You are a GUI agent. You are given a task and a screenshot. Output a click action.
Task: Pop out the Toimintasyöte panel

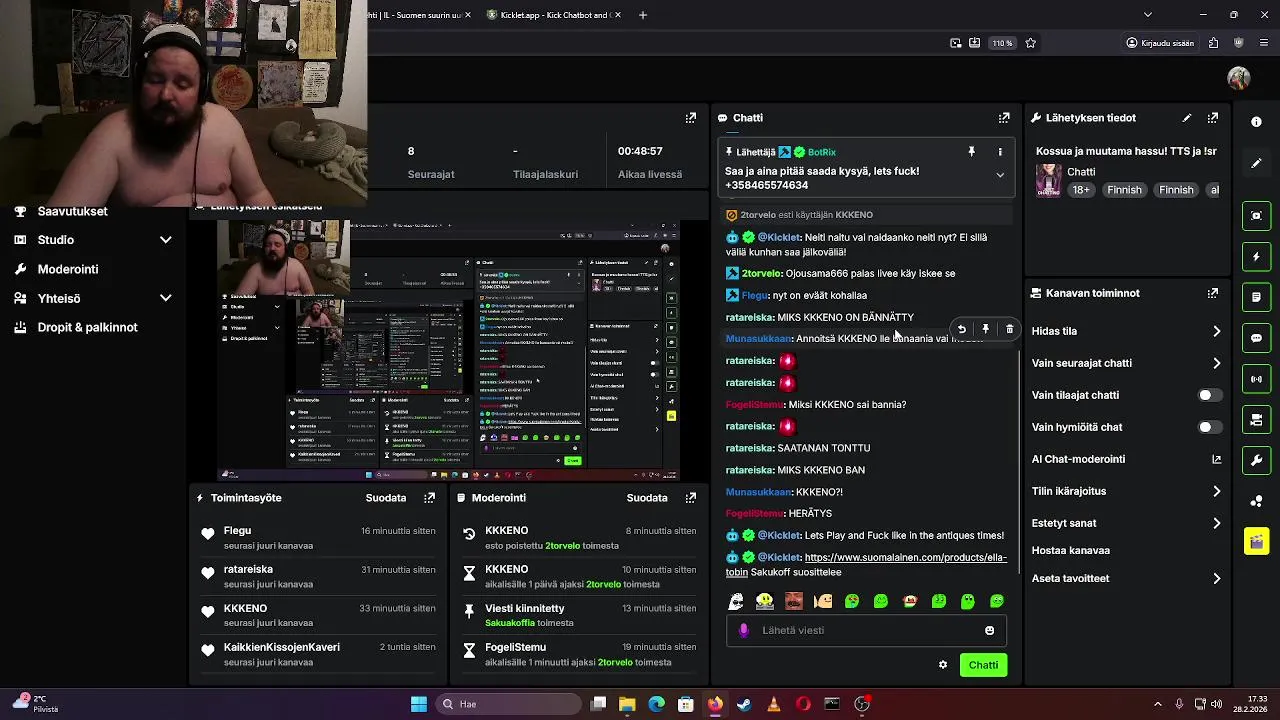pyautogui.click(x=430, y=498)
